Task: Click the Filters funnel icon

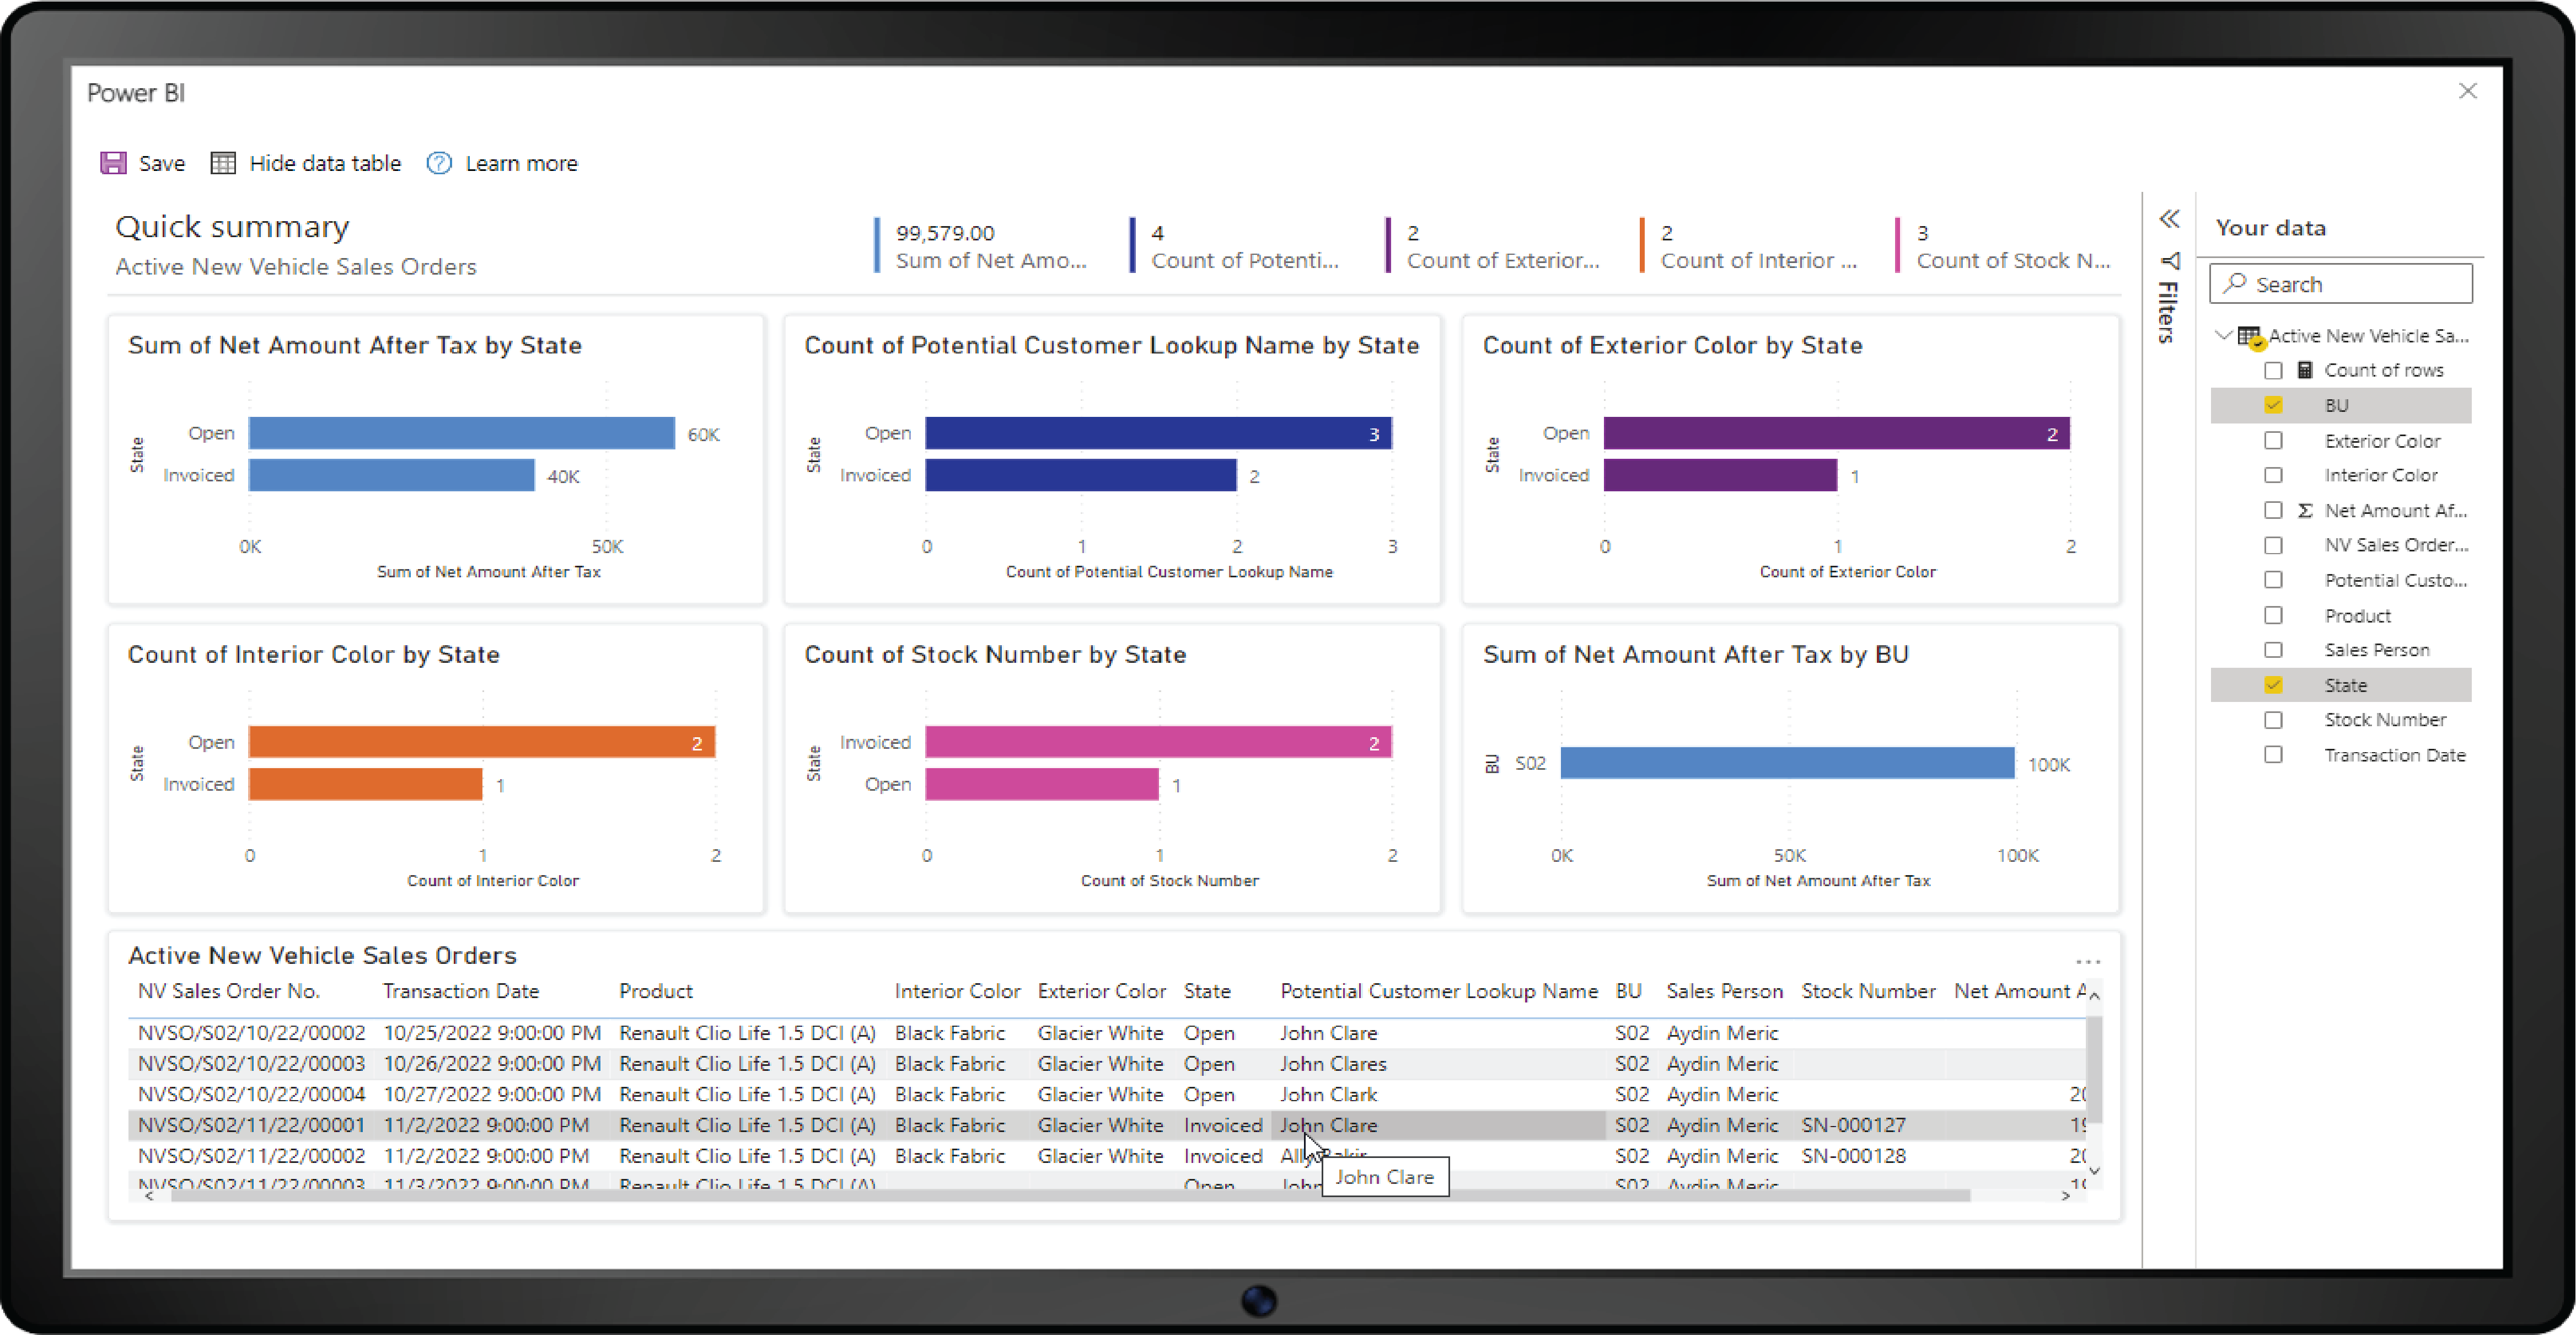Action: coord(2169,261)
